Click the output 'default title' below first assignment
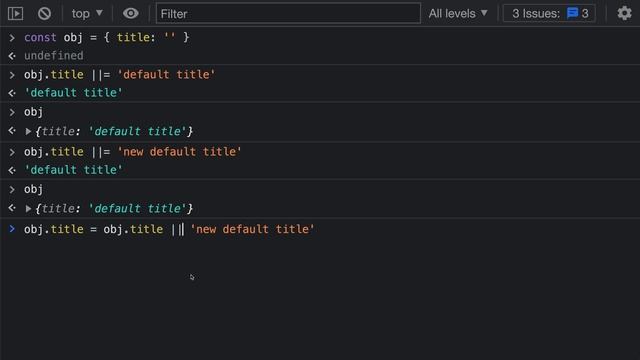The width and height of the screenshot is (640, 360). click(73, 93)
